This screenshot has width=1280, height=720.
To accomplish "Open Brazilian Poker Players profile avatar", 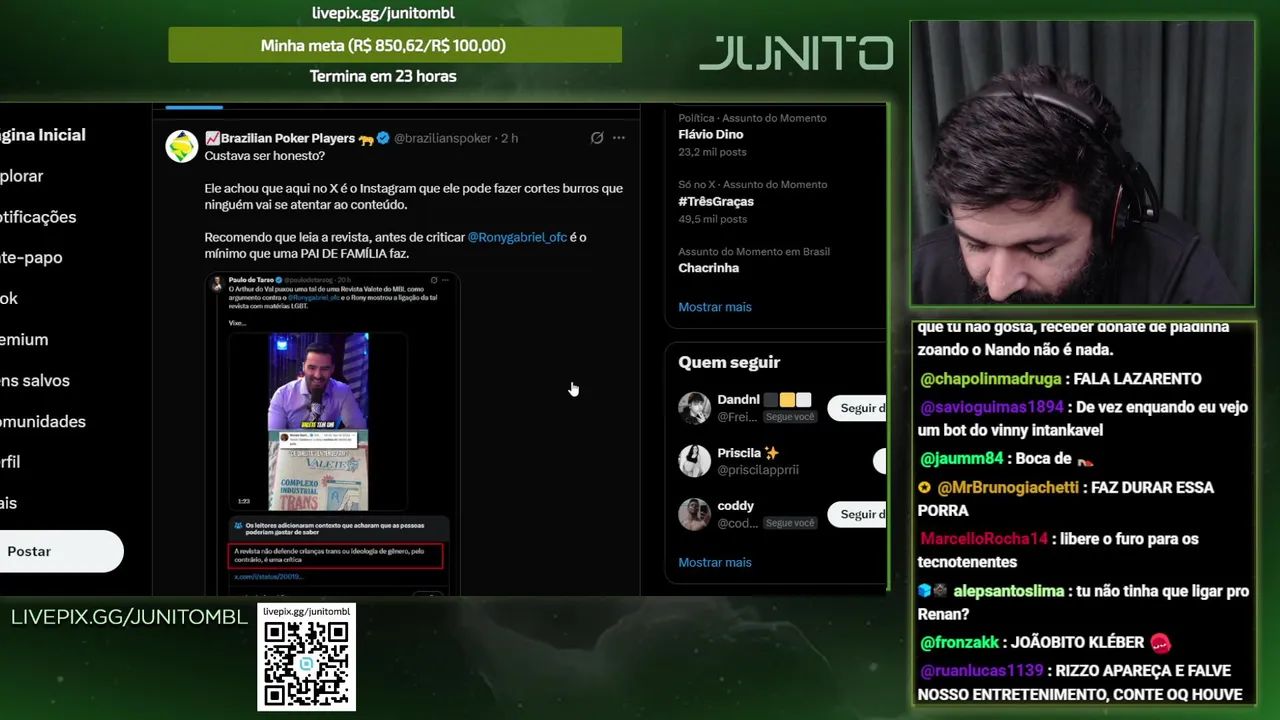I will 182,146.
